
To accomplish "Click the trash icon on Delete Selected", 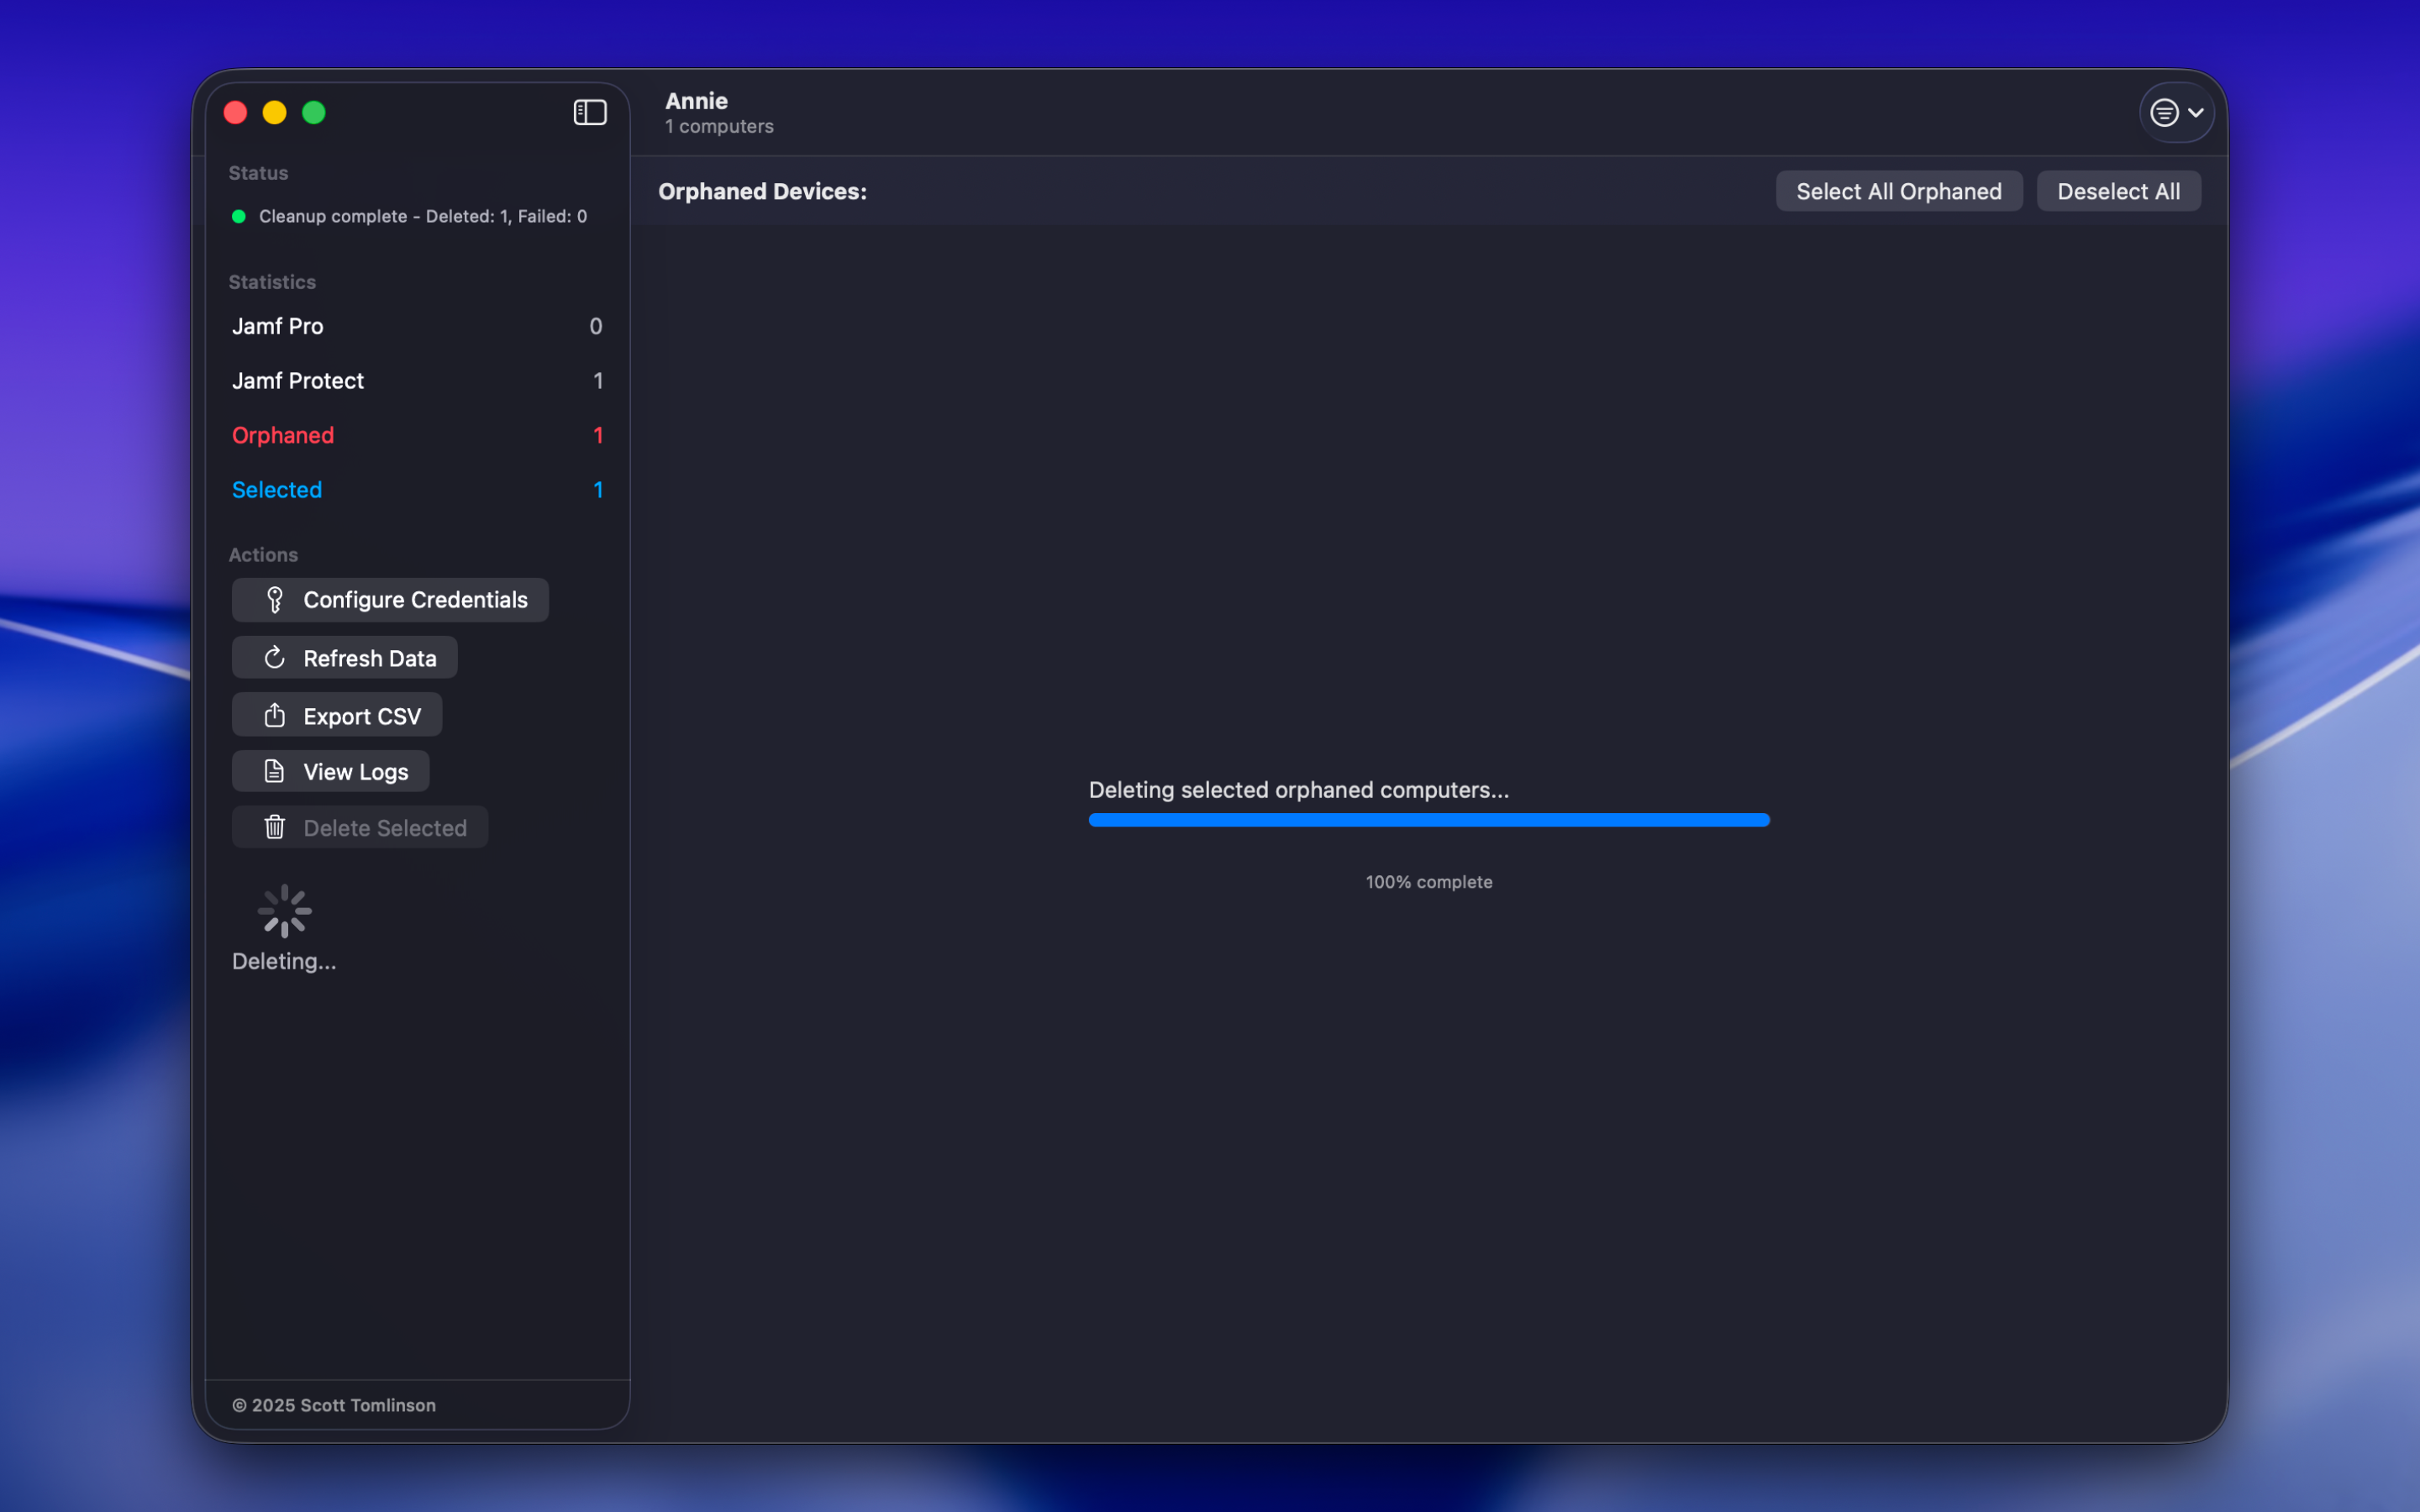I will [275, 827].
